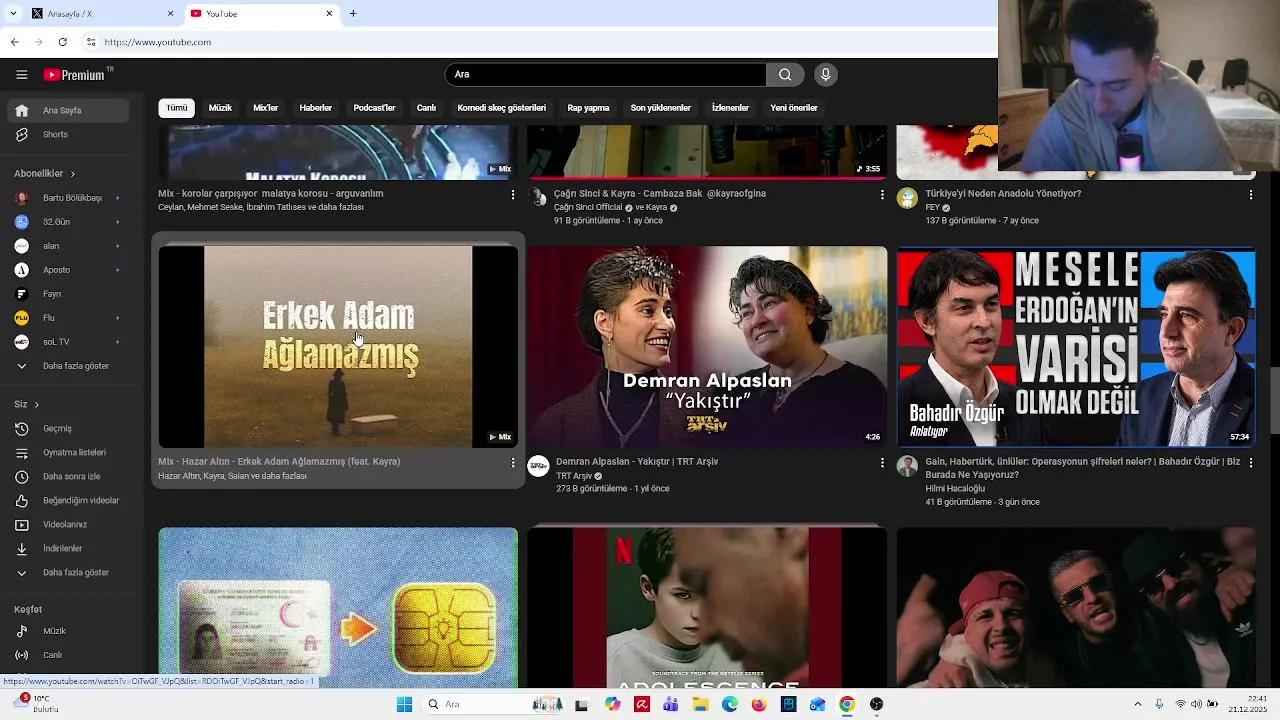Open Hilmi Hacaloğlu channel link
The height and width of the screenshot is (720, 1280).
click(955, 489)
